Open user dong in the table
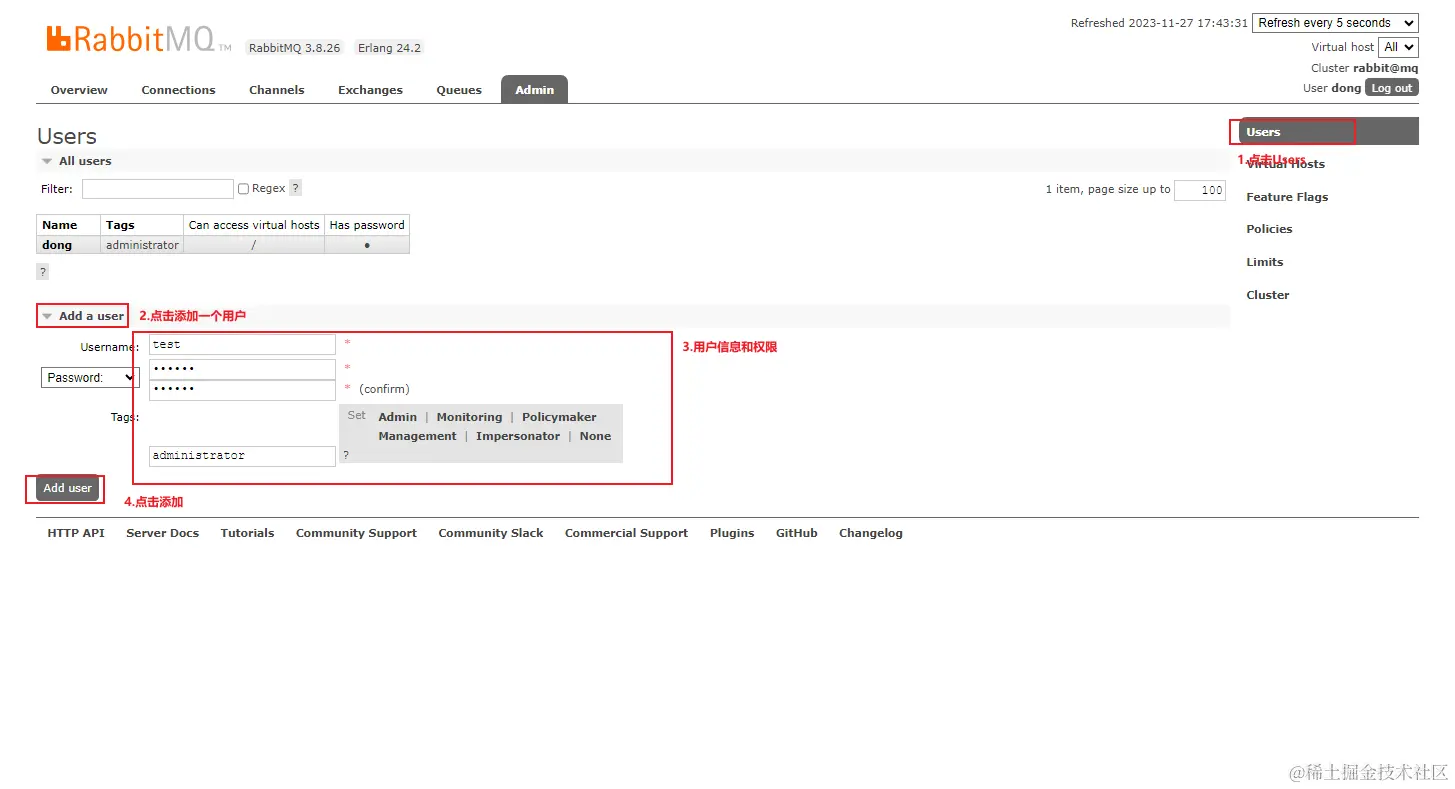Image resolution: width=1455 pixels, height=789 pixels. click(x=57, y=245)
